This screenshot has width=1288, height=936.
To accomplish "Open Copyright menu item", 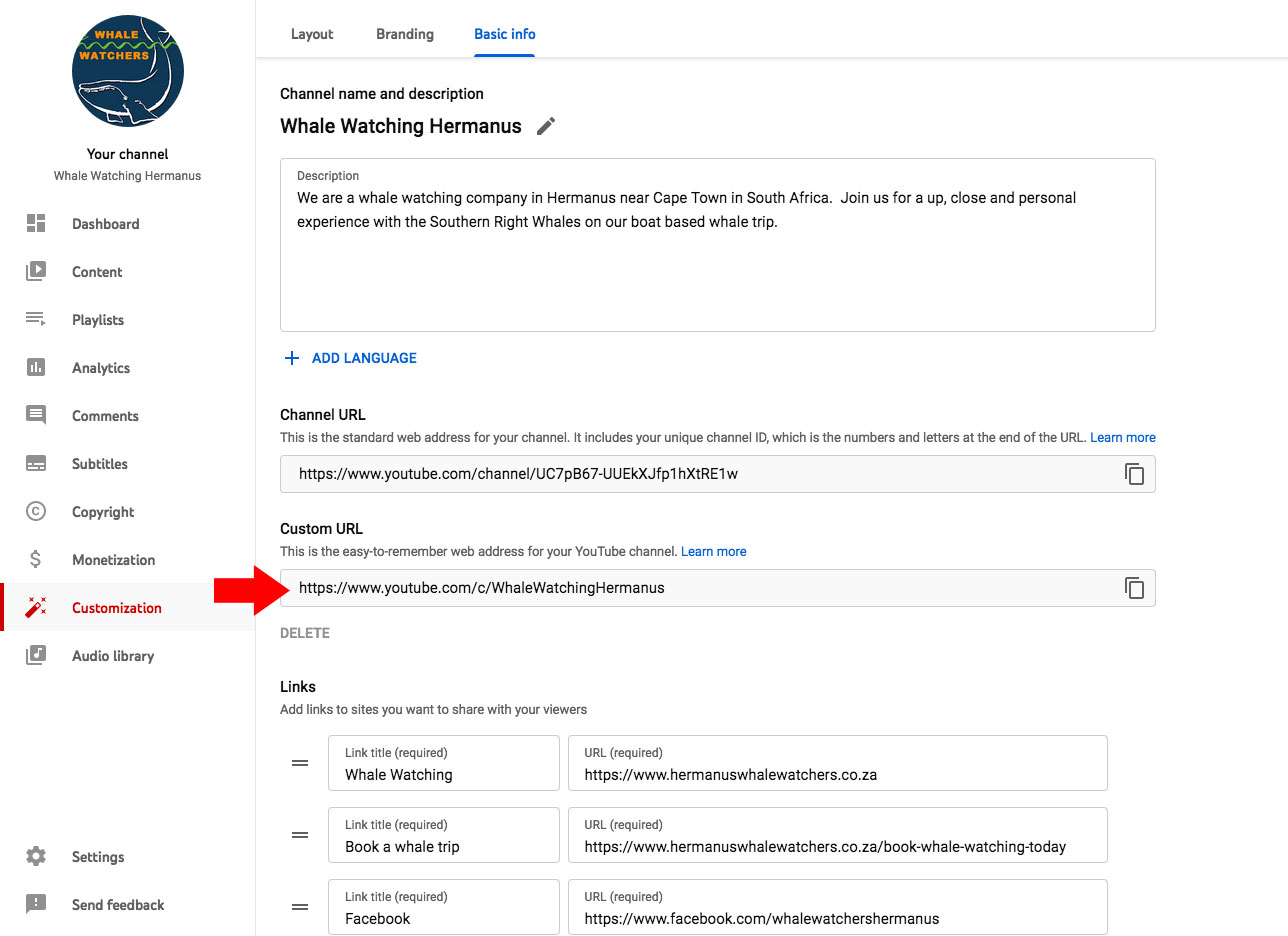I will pos(103,512).
